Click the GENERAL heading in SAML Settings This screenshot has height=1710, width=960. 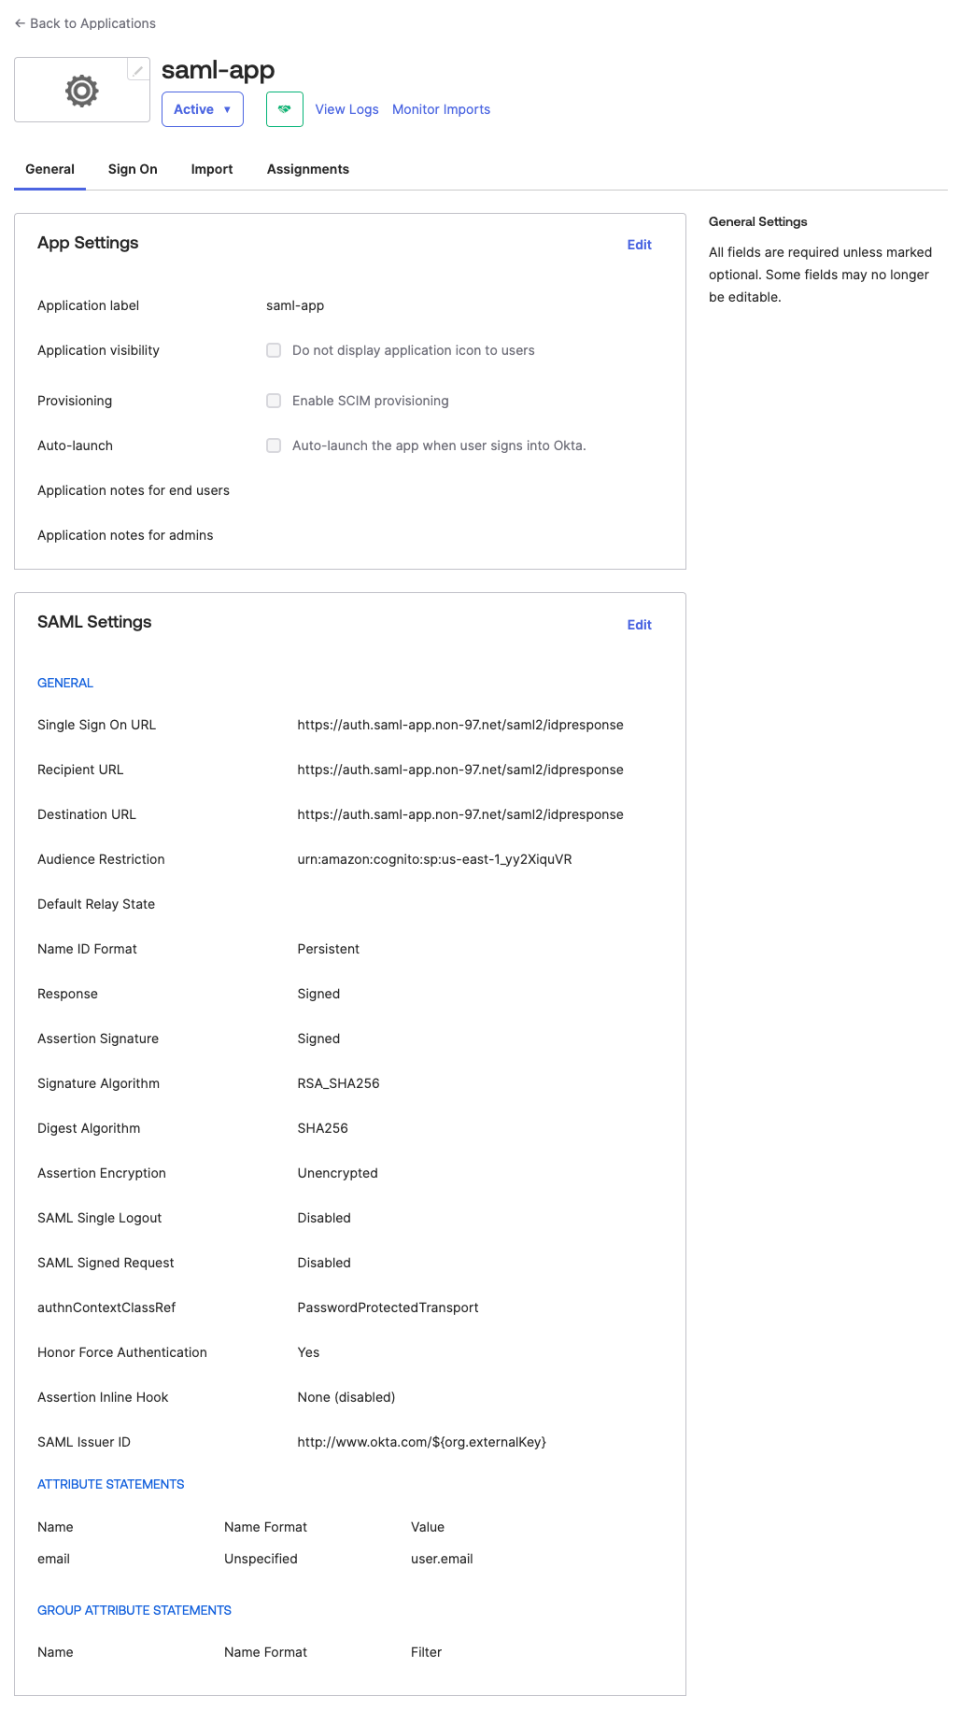[65, 682]
